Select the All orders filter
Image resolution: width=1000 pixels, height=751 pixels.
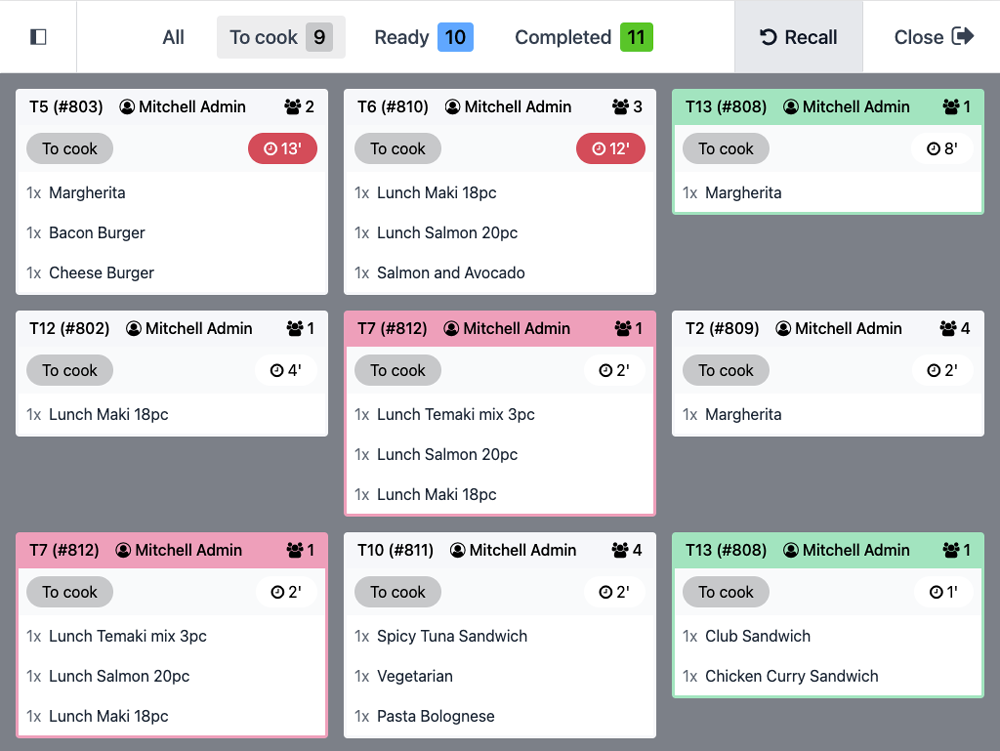click(x=172, y=37)
